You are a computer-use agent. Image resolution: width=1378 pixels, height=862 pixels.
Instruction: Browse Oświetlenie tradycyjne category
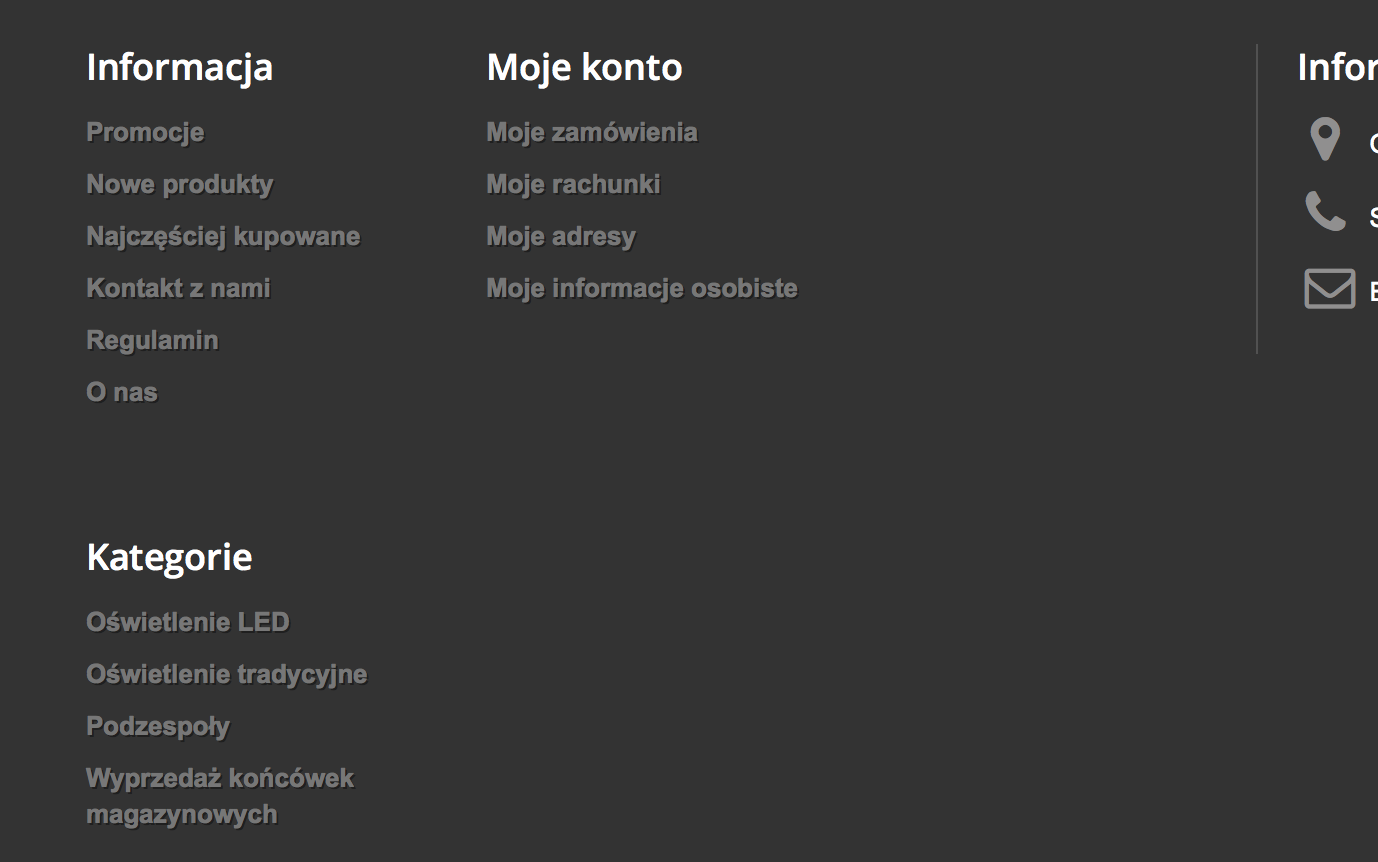pyautogui.click(x=227, y=674)
